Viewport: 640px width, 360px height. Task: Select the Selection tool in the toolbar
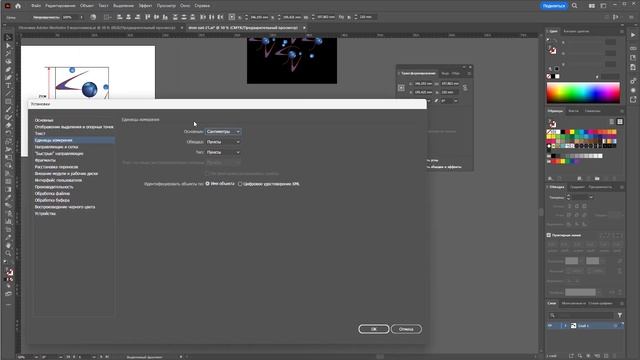8,38
